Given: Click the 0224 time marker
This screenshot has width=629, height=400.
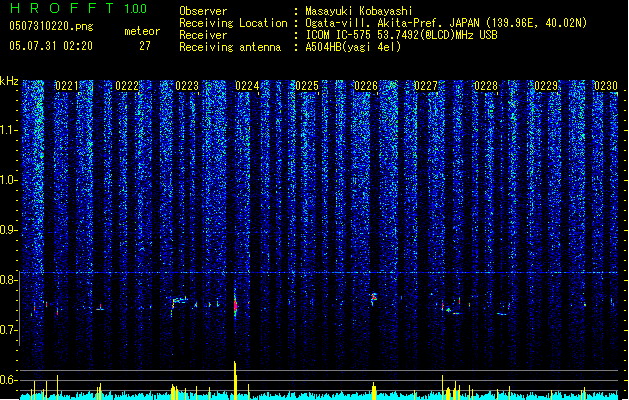Looking at the screenshot, I should tap(247, 86).
